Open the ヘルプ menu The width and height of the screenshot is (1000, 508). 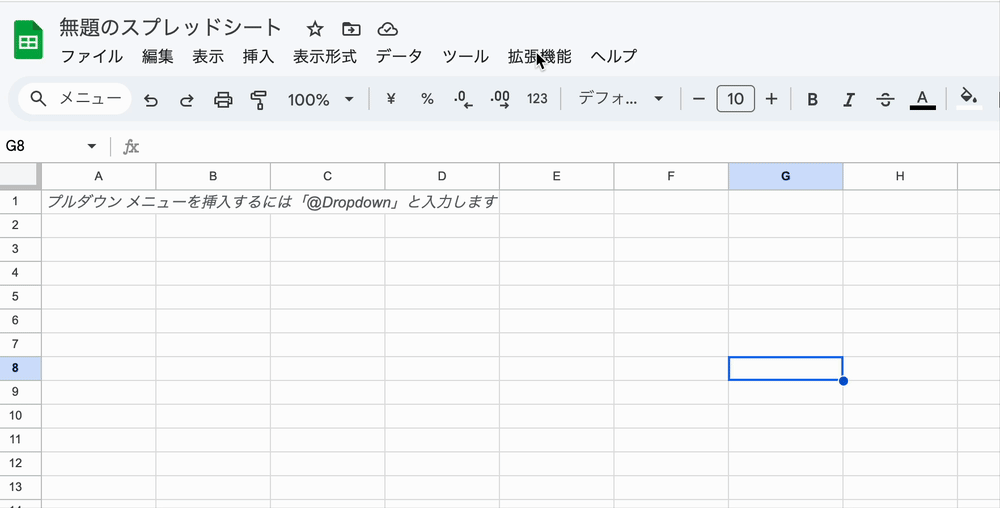(614, 56)
